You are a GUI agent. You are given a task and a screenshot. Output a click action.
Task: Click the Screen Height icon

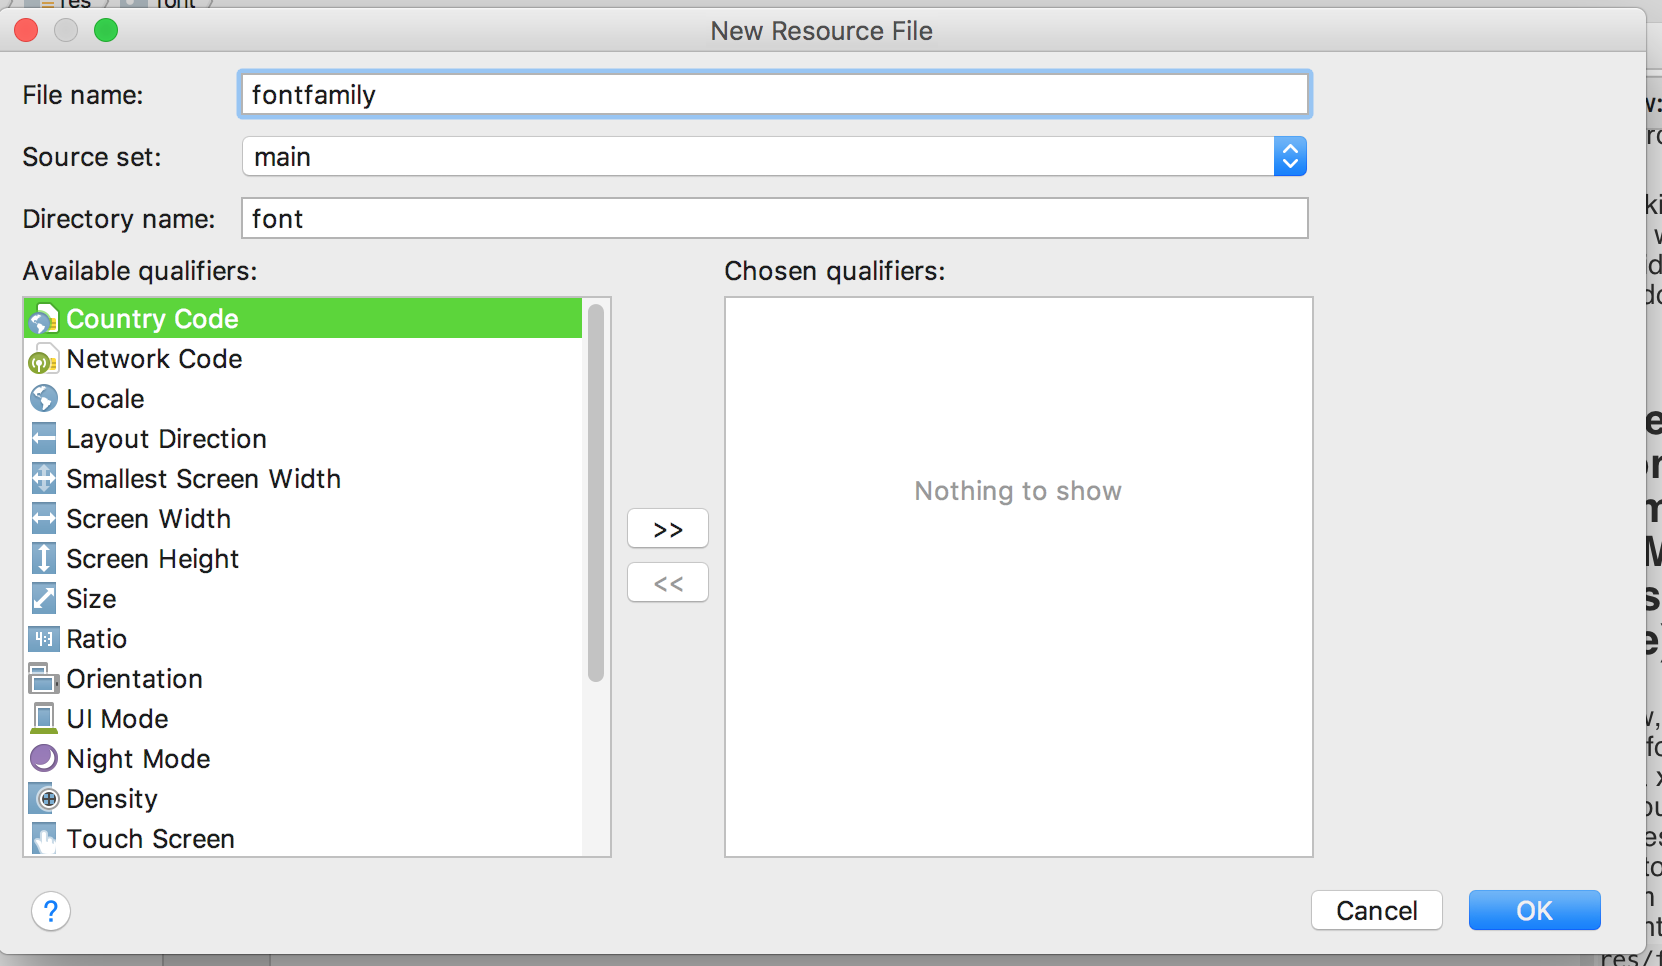click(43, 559)
